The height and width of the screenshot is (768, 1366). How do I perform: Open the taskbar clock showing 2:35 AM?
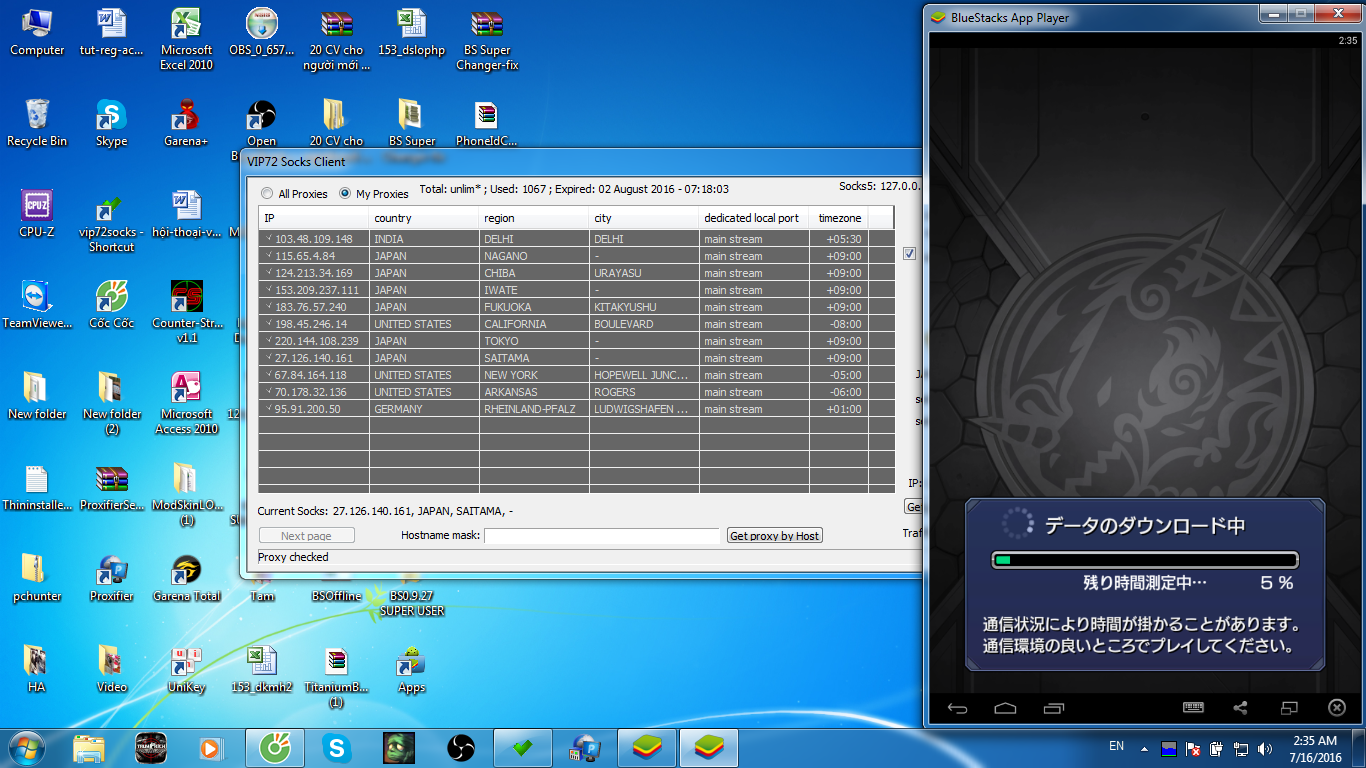coord(1316,748)
